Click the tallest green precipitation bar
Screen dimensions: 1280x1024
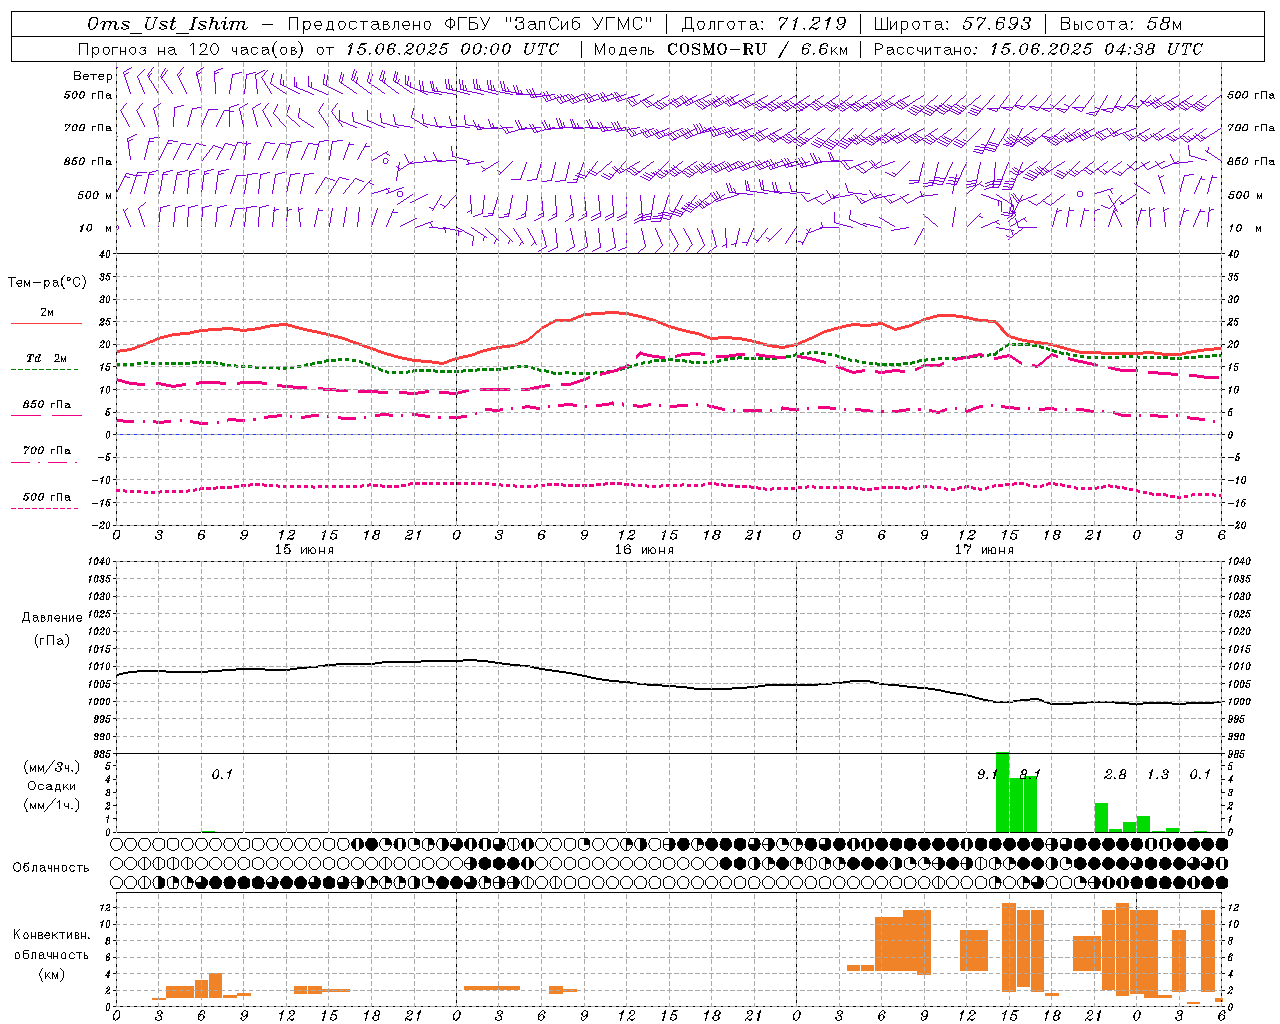coord(1002,792)
